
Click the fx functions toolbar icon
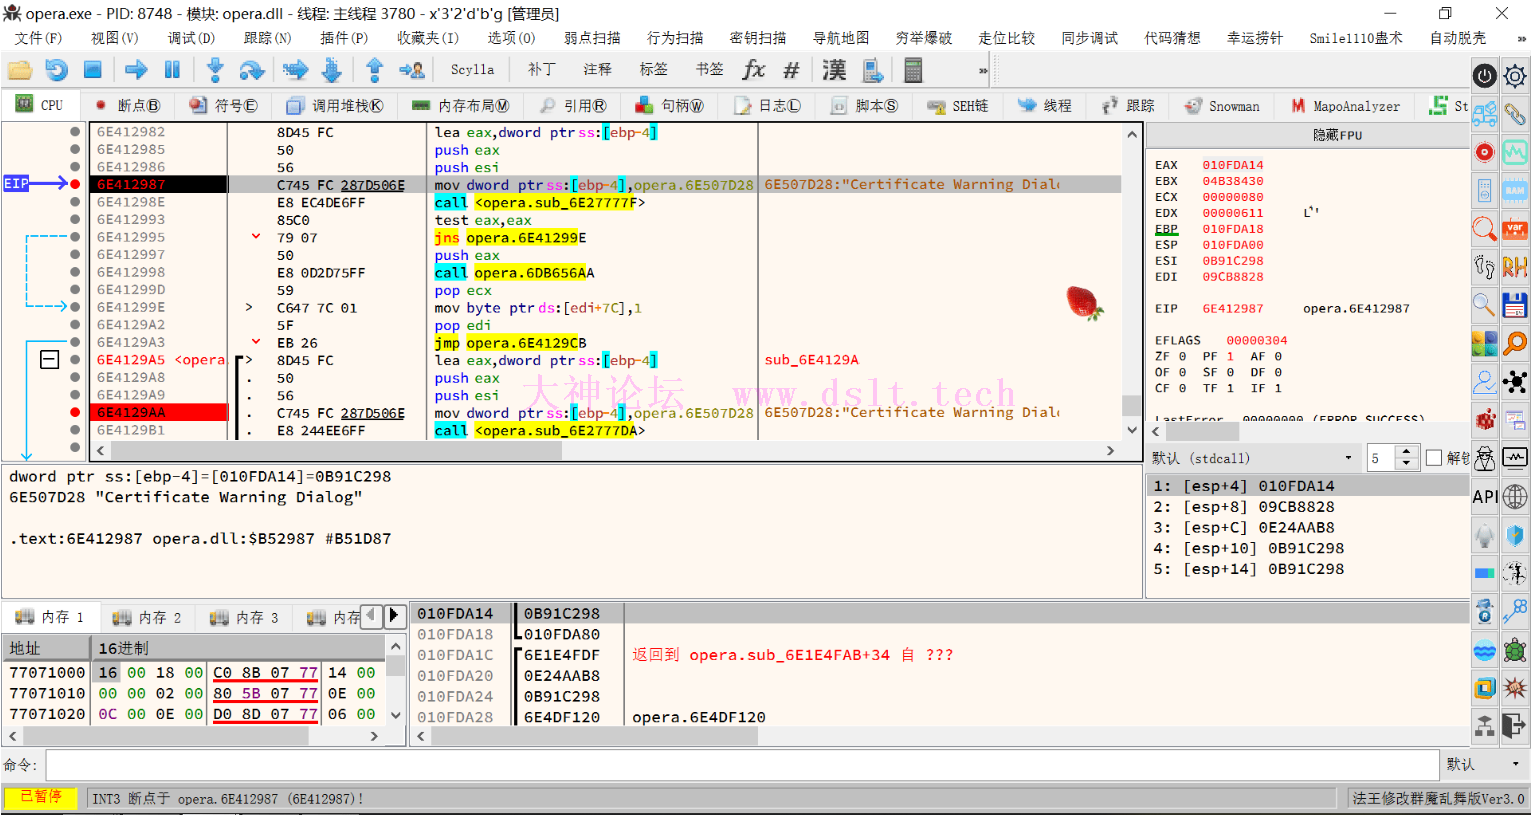point(753,70)
